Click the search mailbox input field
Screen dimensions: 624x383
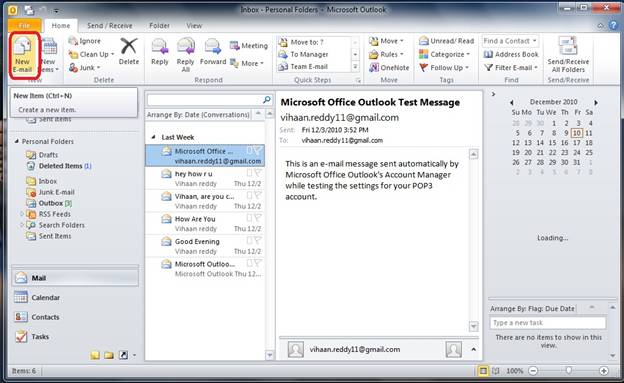tap(204, 100)
